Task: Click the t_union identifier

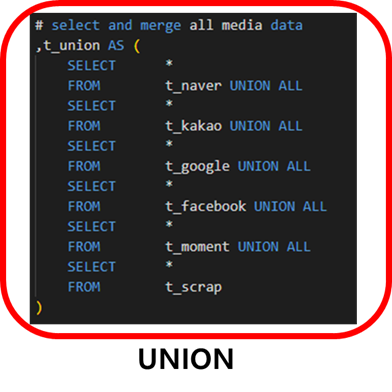Action: tap(72, 45)
